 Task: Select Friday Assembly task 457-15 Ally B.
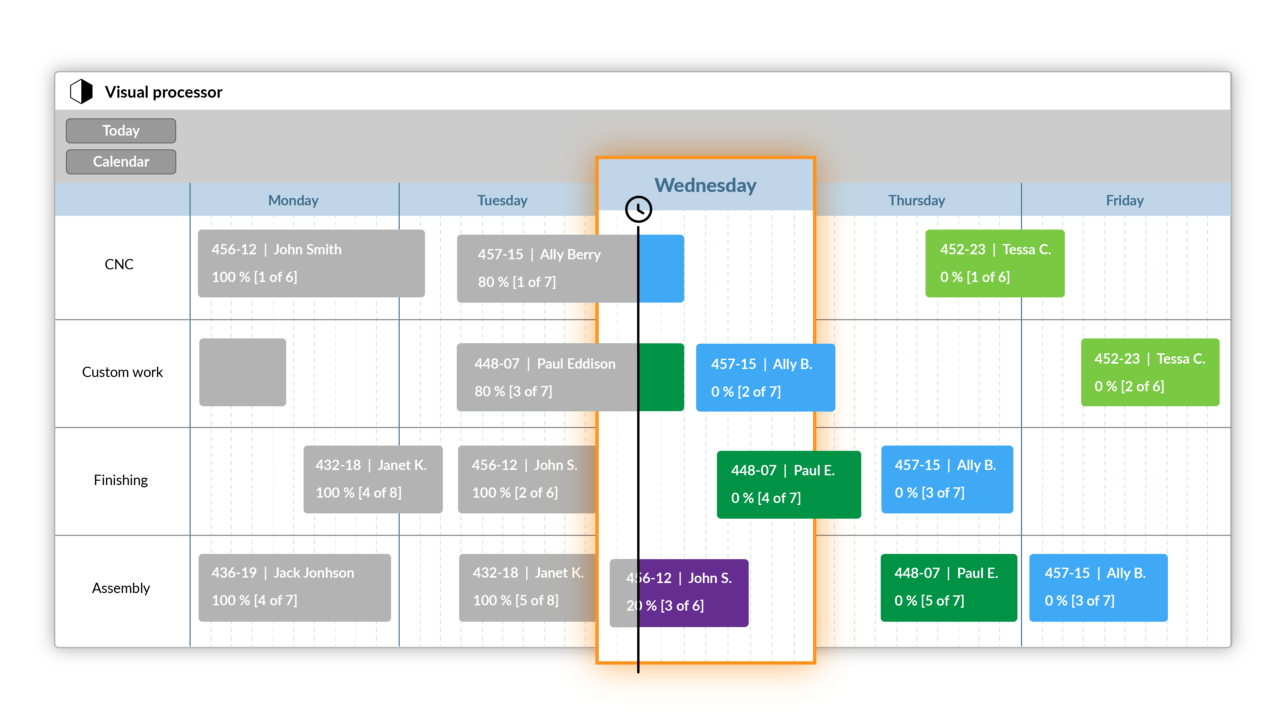pos(1097,587)
